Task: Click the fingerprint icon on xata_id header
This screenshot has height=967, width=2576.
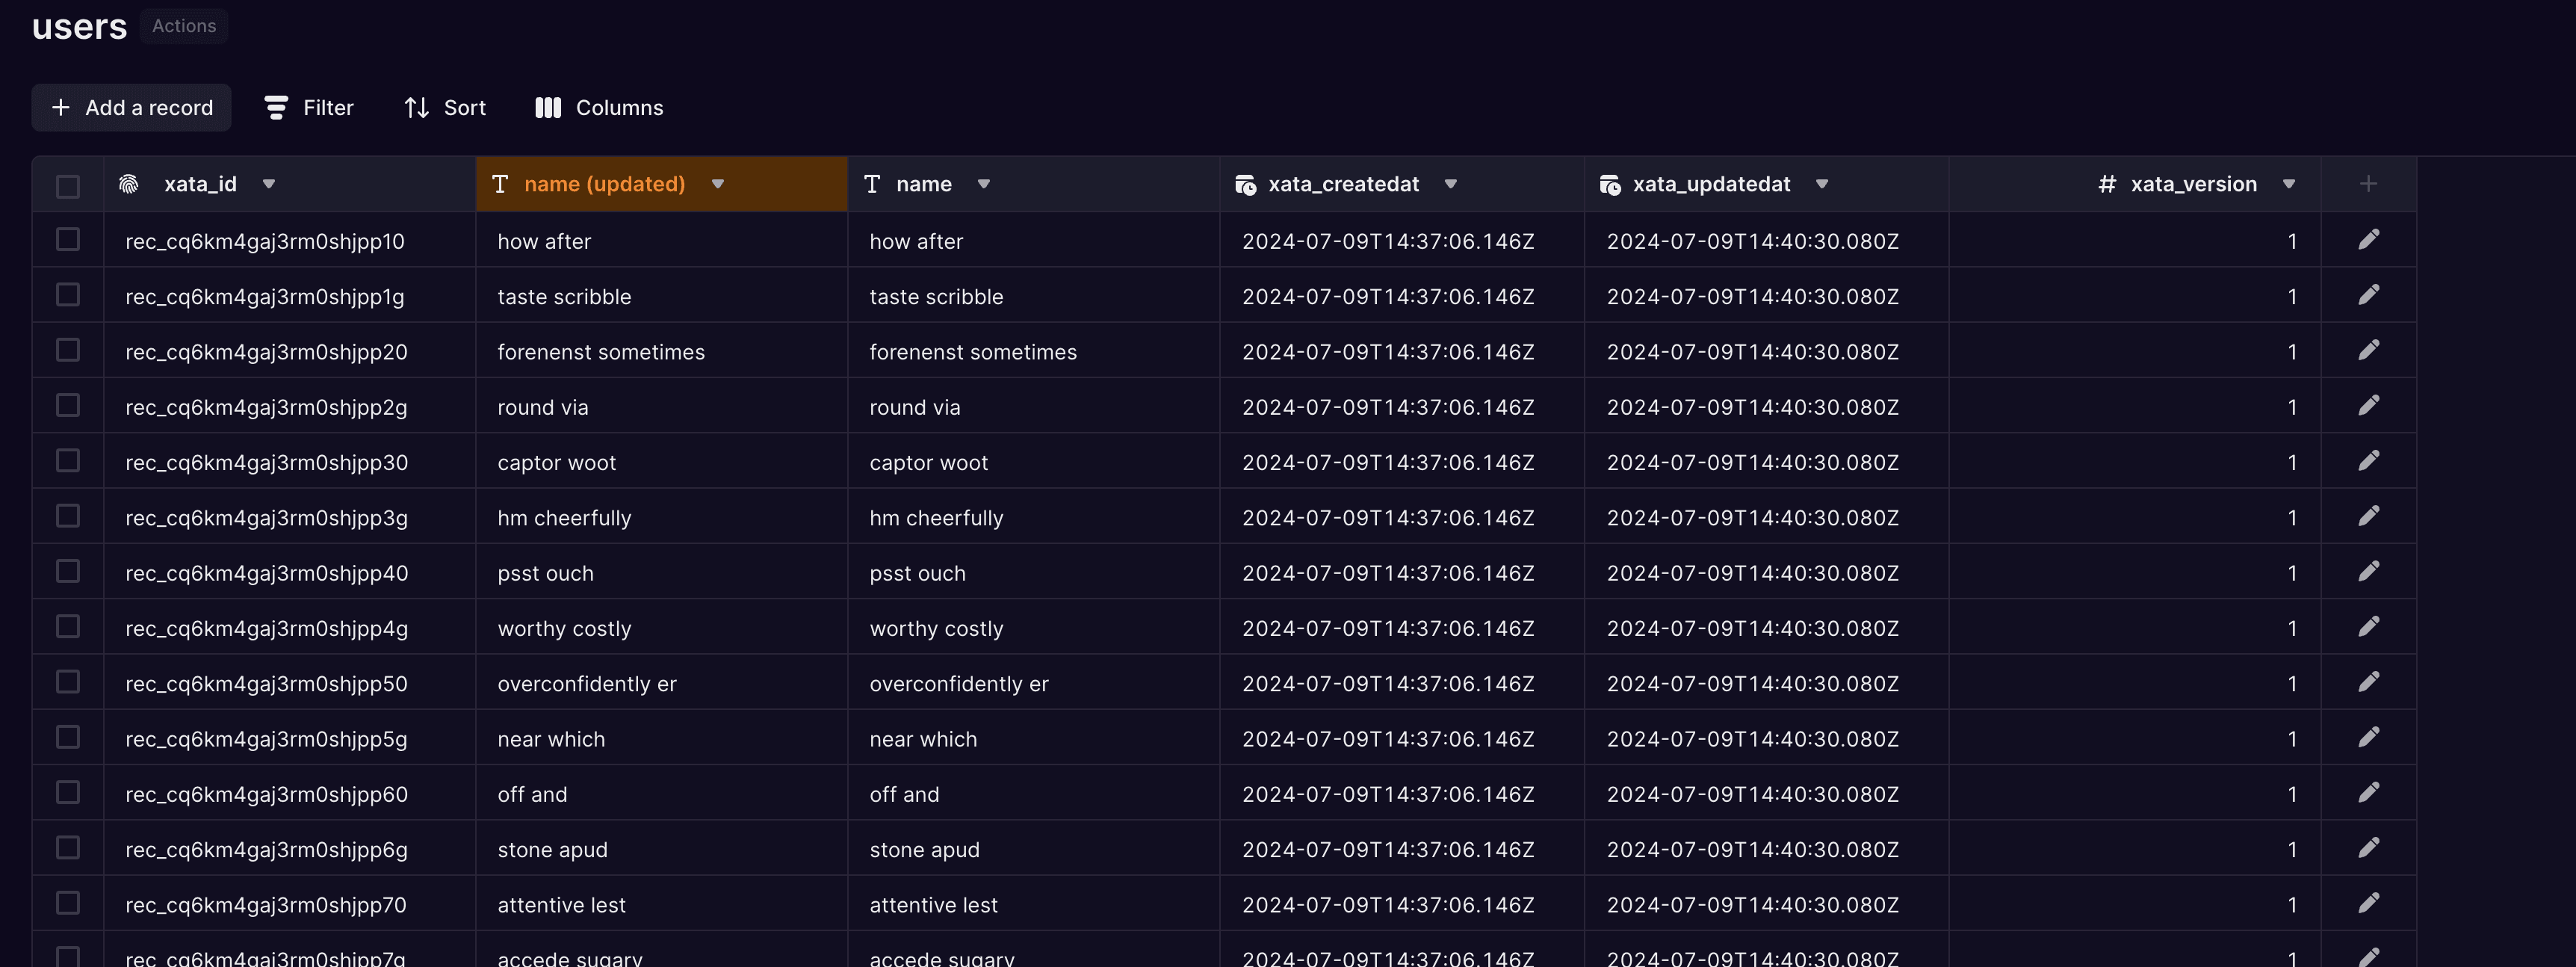Action: [131, 183]
